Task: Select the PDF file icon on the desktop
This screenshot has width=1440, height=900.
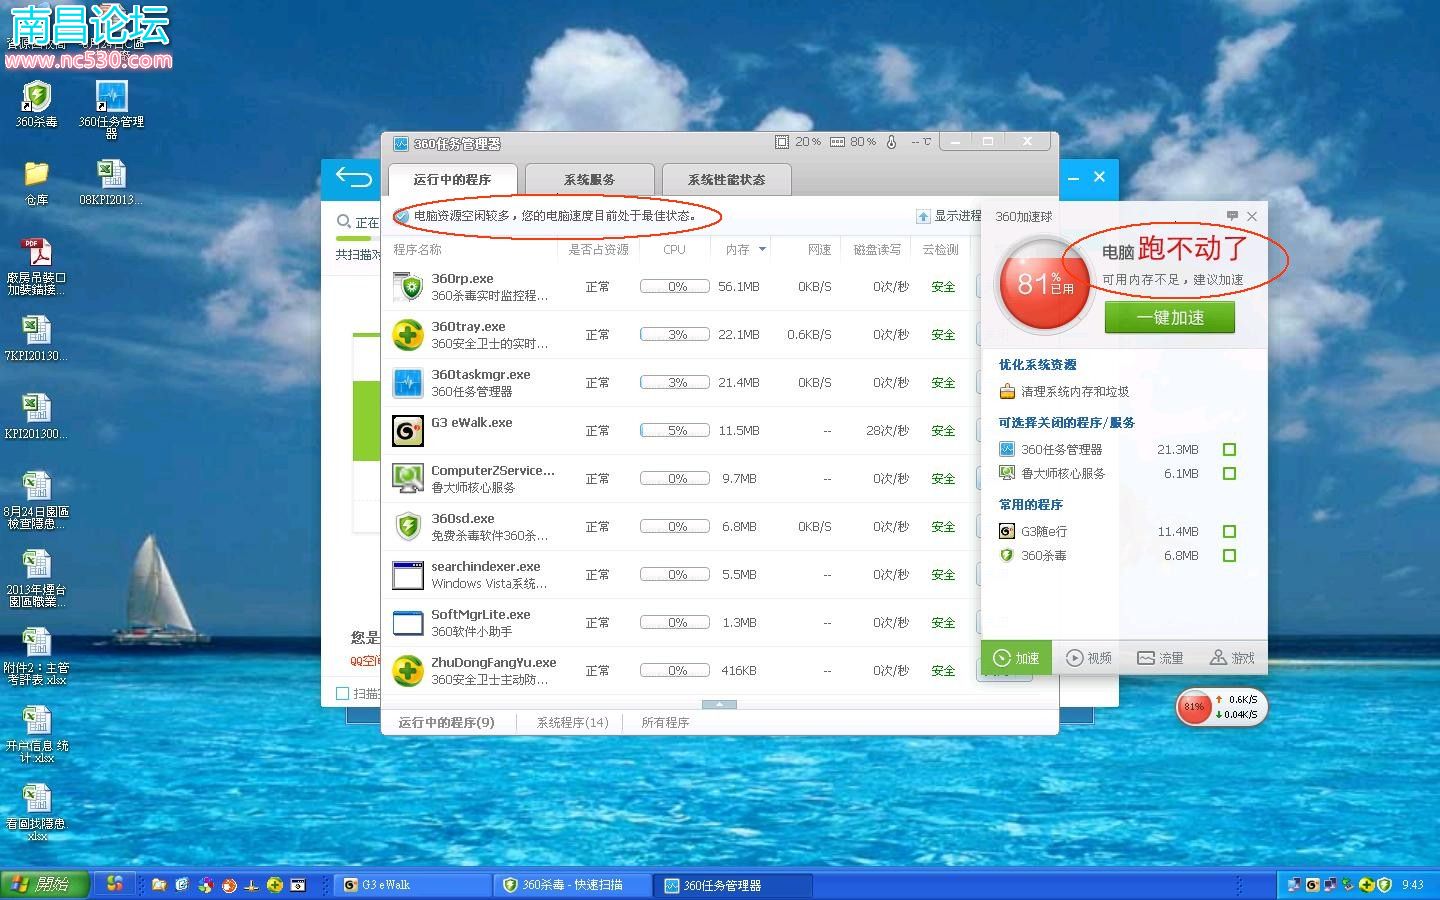Action: coord(36,252)
